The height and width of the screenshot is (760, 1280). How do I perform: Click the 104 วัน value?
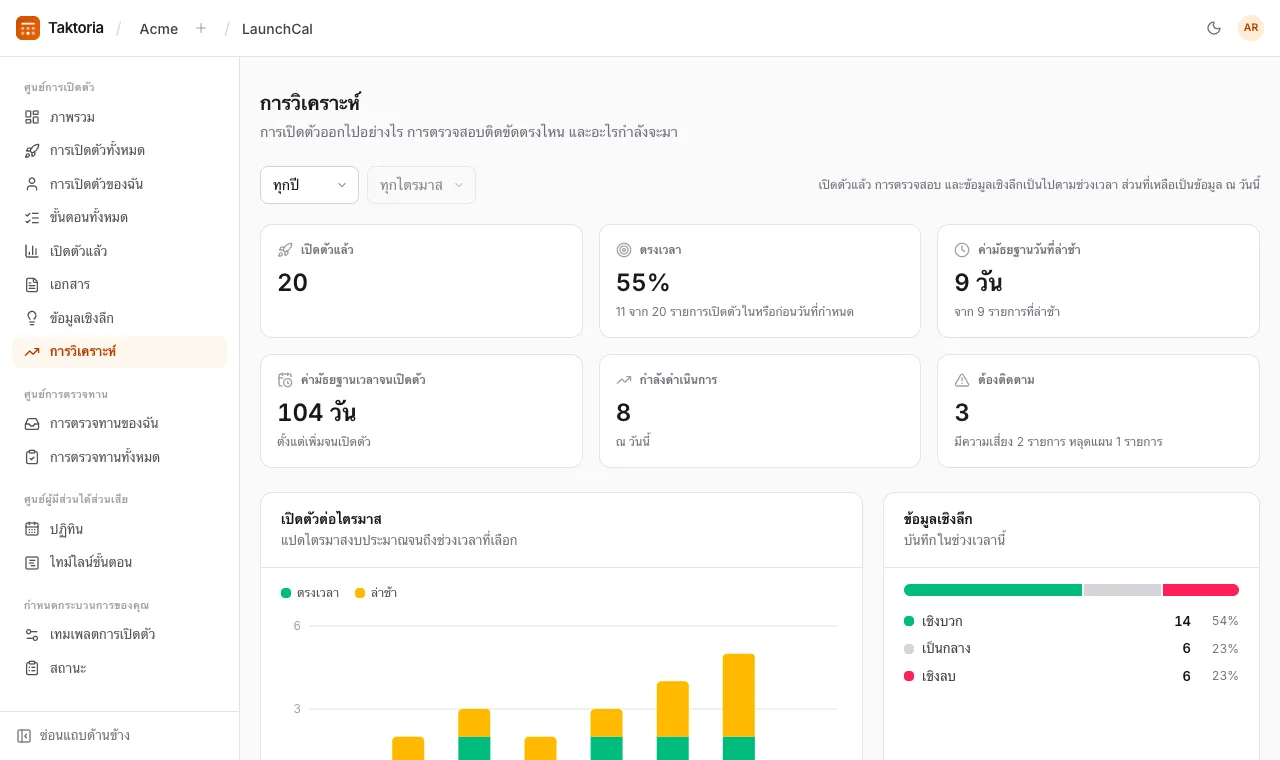[x=317, y=412]
